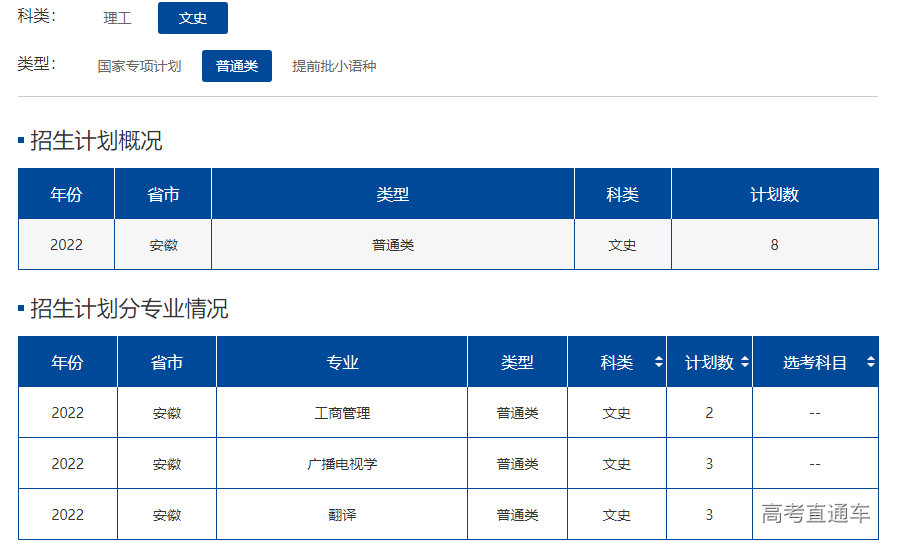899x553 pixels.
Task: Click the sort arrows beside 科类 header
Action: [x=658, y=363]
